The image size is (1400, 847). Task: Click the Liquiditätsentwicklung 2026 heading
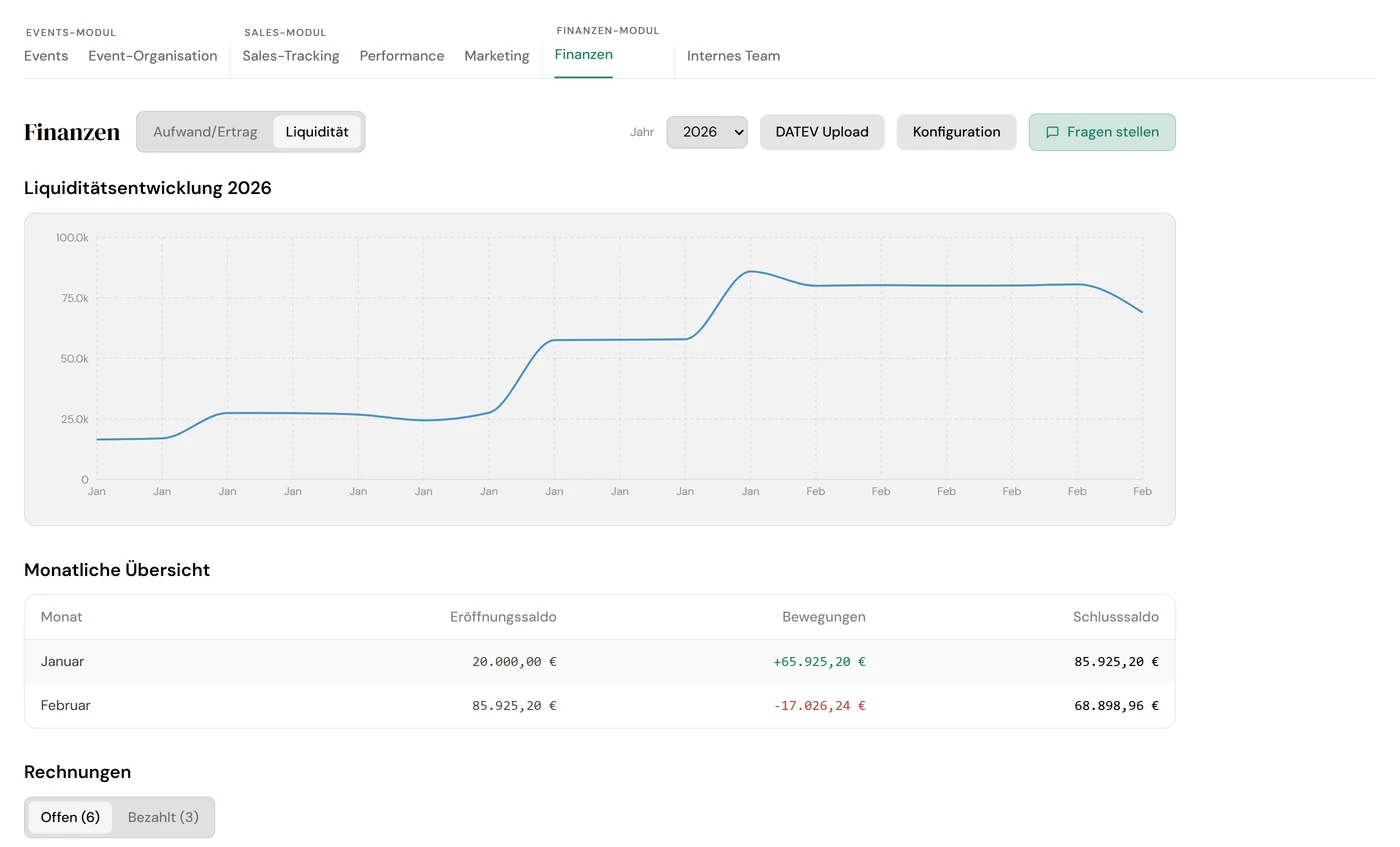(x=148, y=187)
